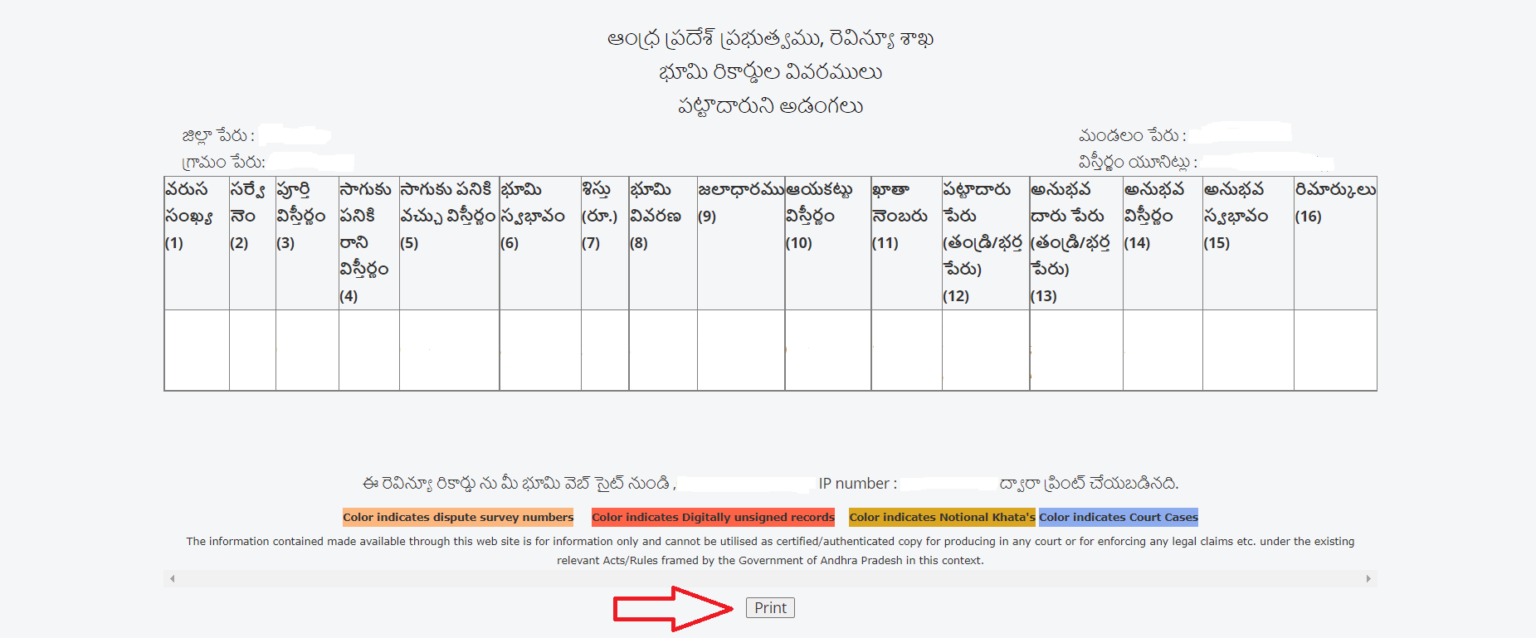Select the orange 'dispute survey numbers' legend swatch

(x=458, y=517)
